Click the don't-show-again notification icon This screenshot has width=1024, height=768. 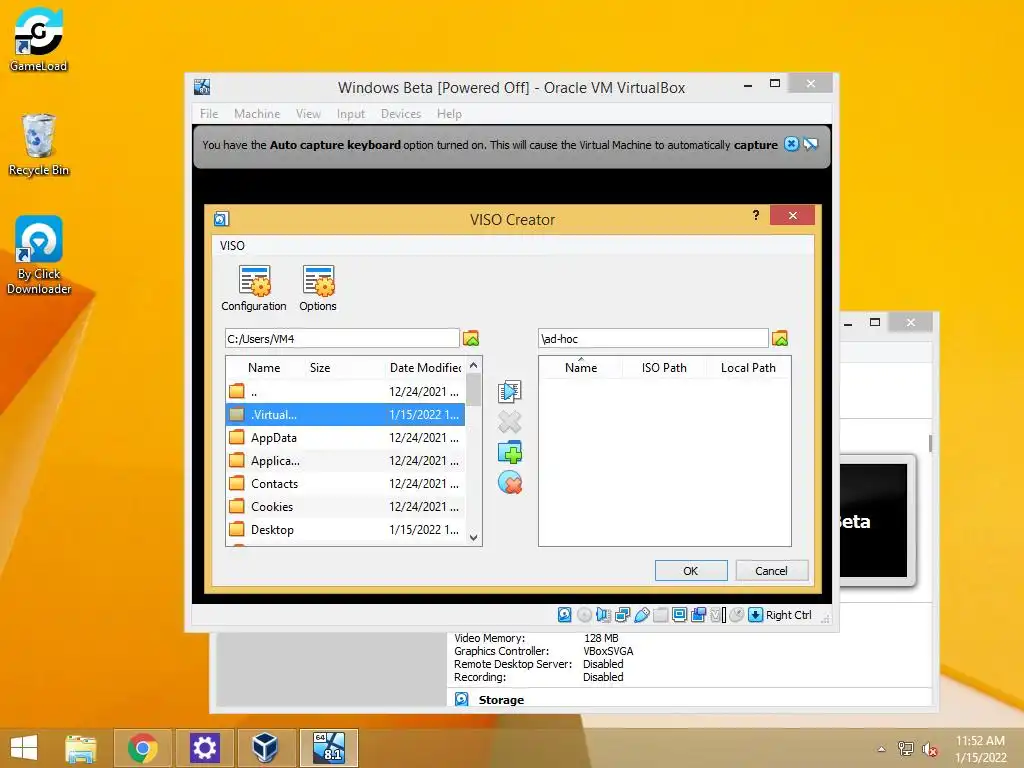810,144
